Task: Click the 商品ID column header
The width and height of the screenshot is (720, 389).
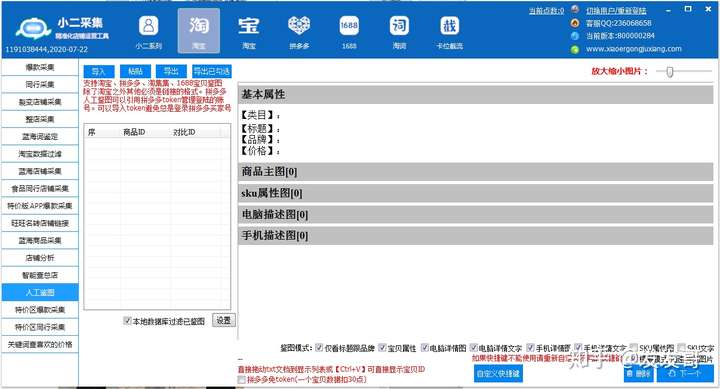Action: pyautogui.click(x=146, y=132)
